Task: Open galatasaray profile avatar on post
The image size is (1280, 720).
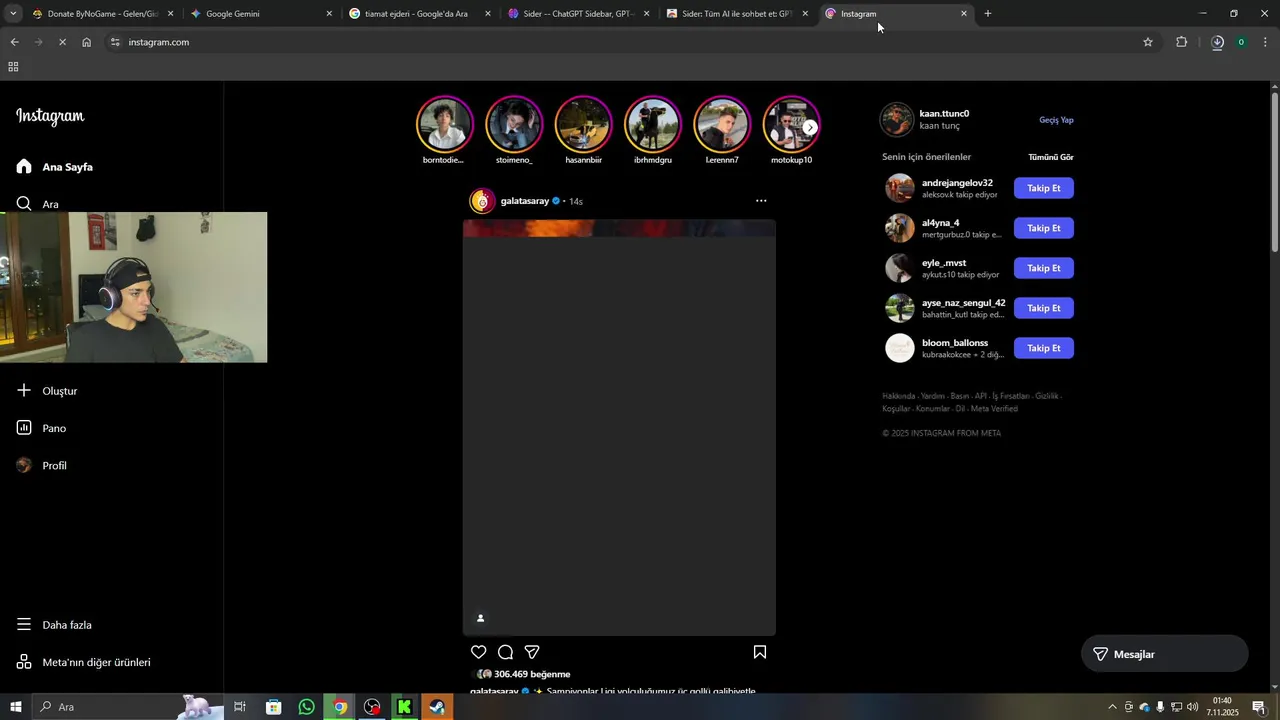Action: pyautogui.click(x=482, y=201)
